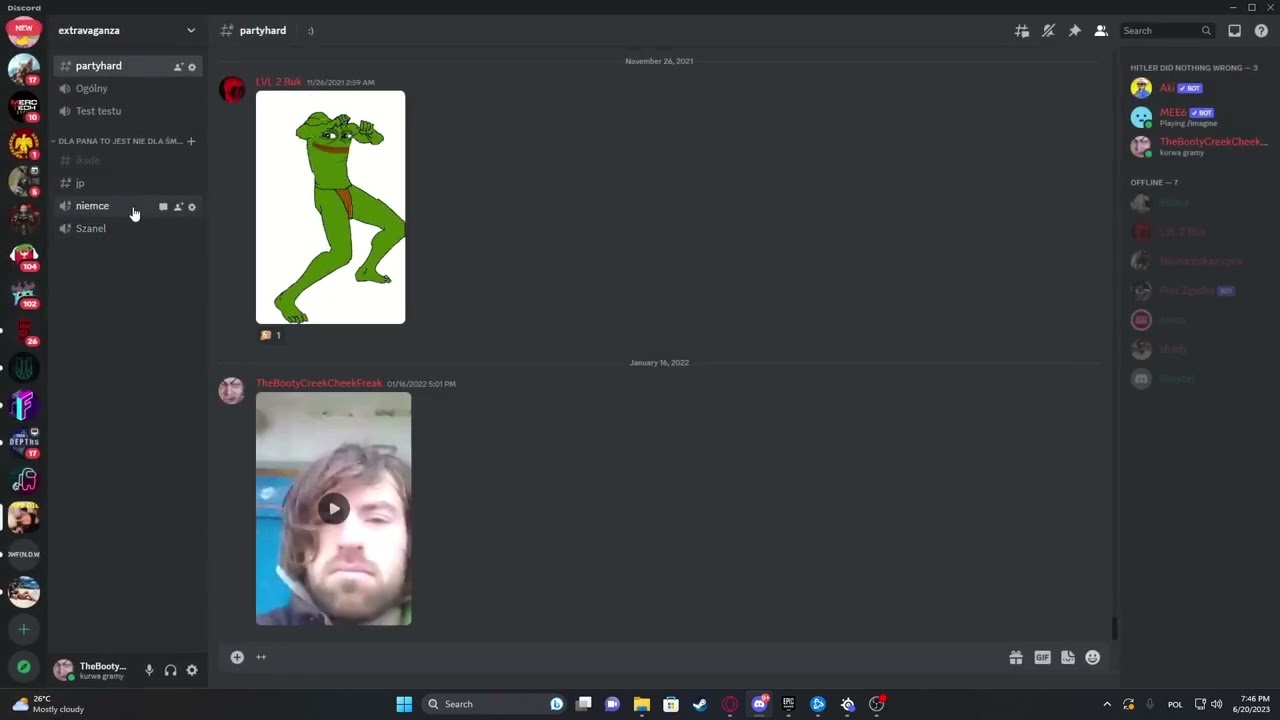This screenshot has height=720, width=1280.
Task: Open Windows Start menu
Action: coord(404,704)
